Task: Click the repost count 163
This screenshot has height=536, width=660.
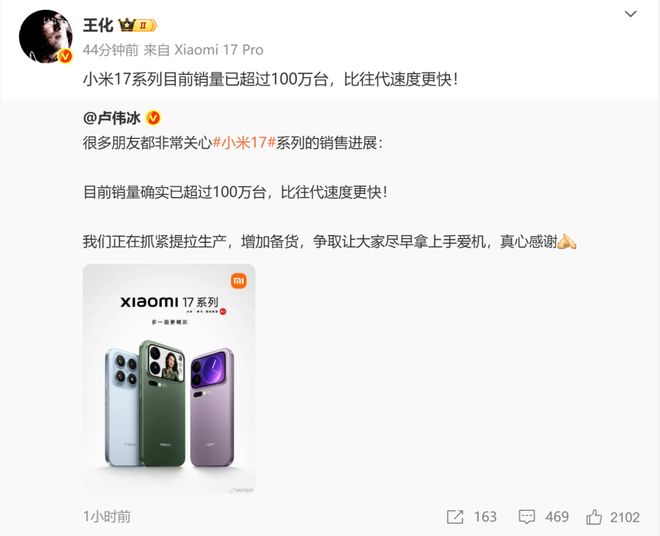Action: pos(485,517)
